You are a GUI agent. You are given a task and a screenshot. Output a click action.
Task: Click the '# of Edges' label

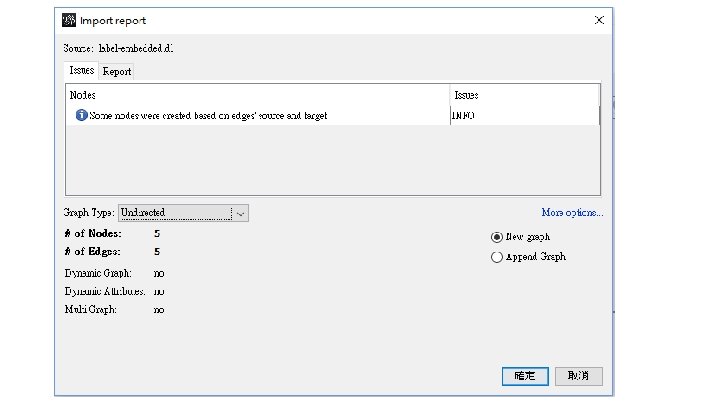(x=92, y=252)
